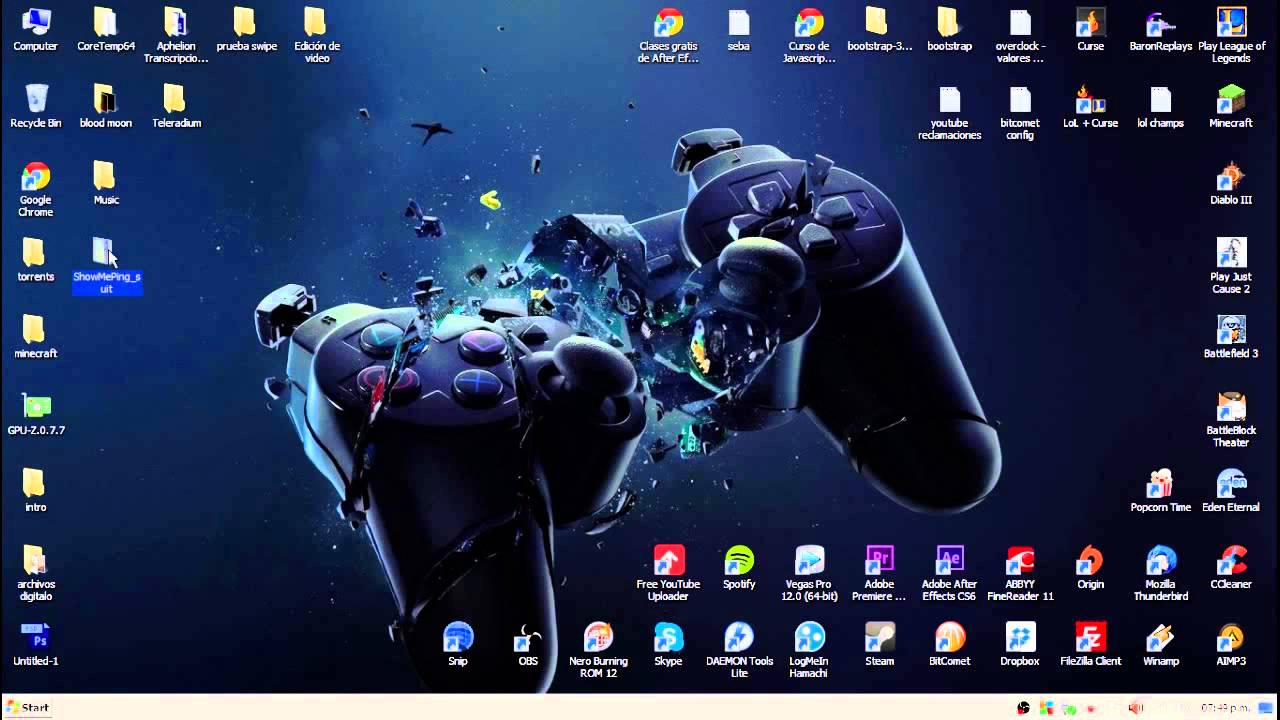The width and height of the screenshot is (1280, 720).
Task: Select the blood moon folder
Action: pos(105,107)
